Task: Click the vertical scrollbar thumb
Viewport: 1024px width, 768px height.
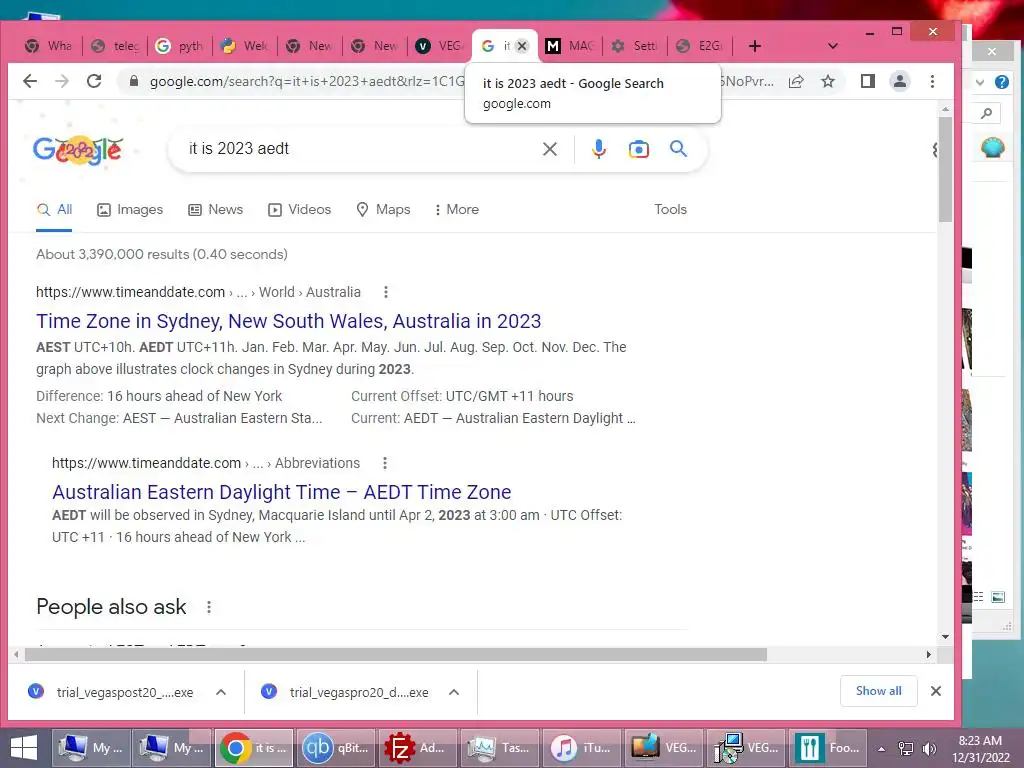Action: [946, 170]
